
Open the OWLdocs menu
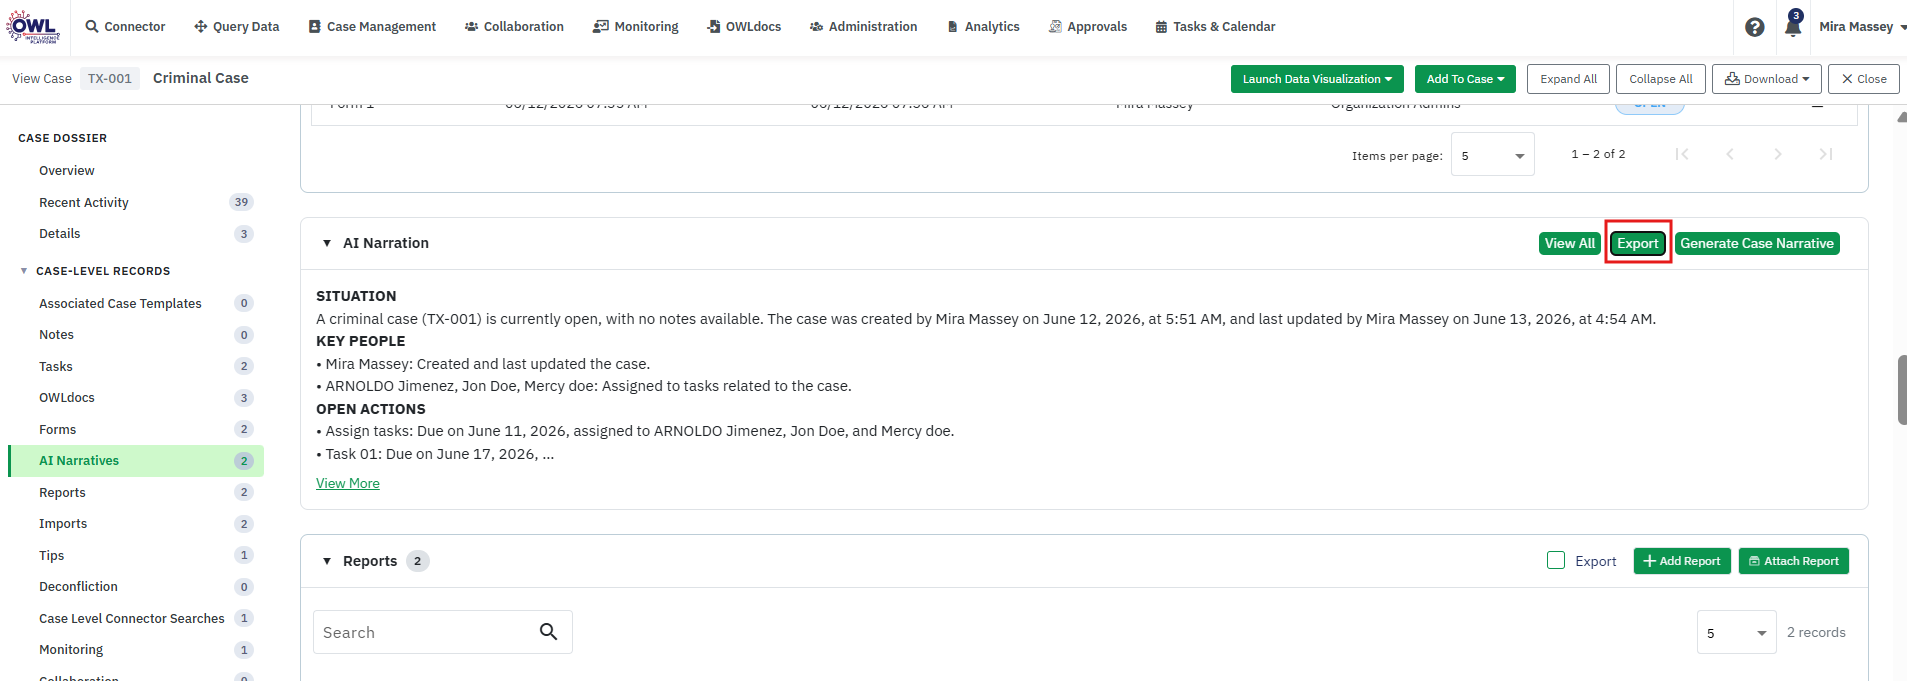click(744, 27)
